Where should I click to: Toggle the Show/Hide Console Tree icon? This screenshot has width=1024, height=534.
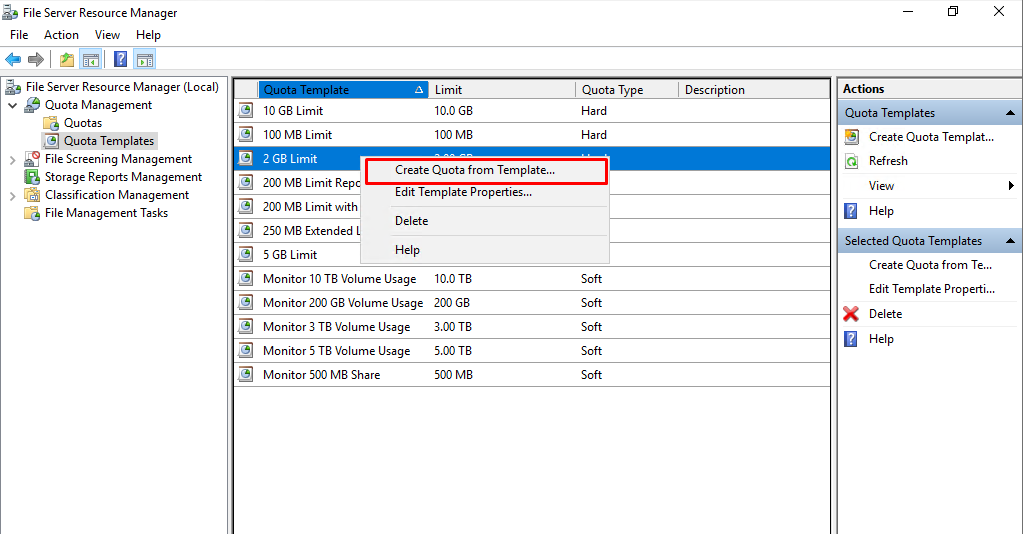(x=91, y=59)
